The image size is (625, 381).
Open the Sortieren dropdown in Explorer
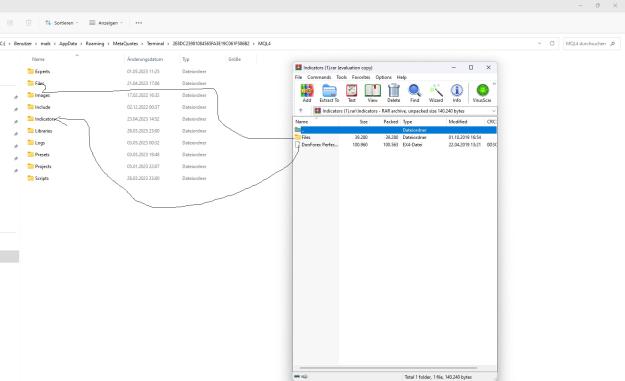(61, 23)
